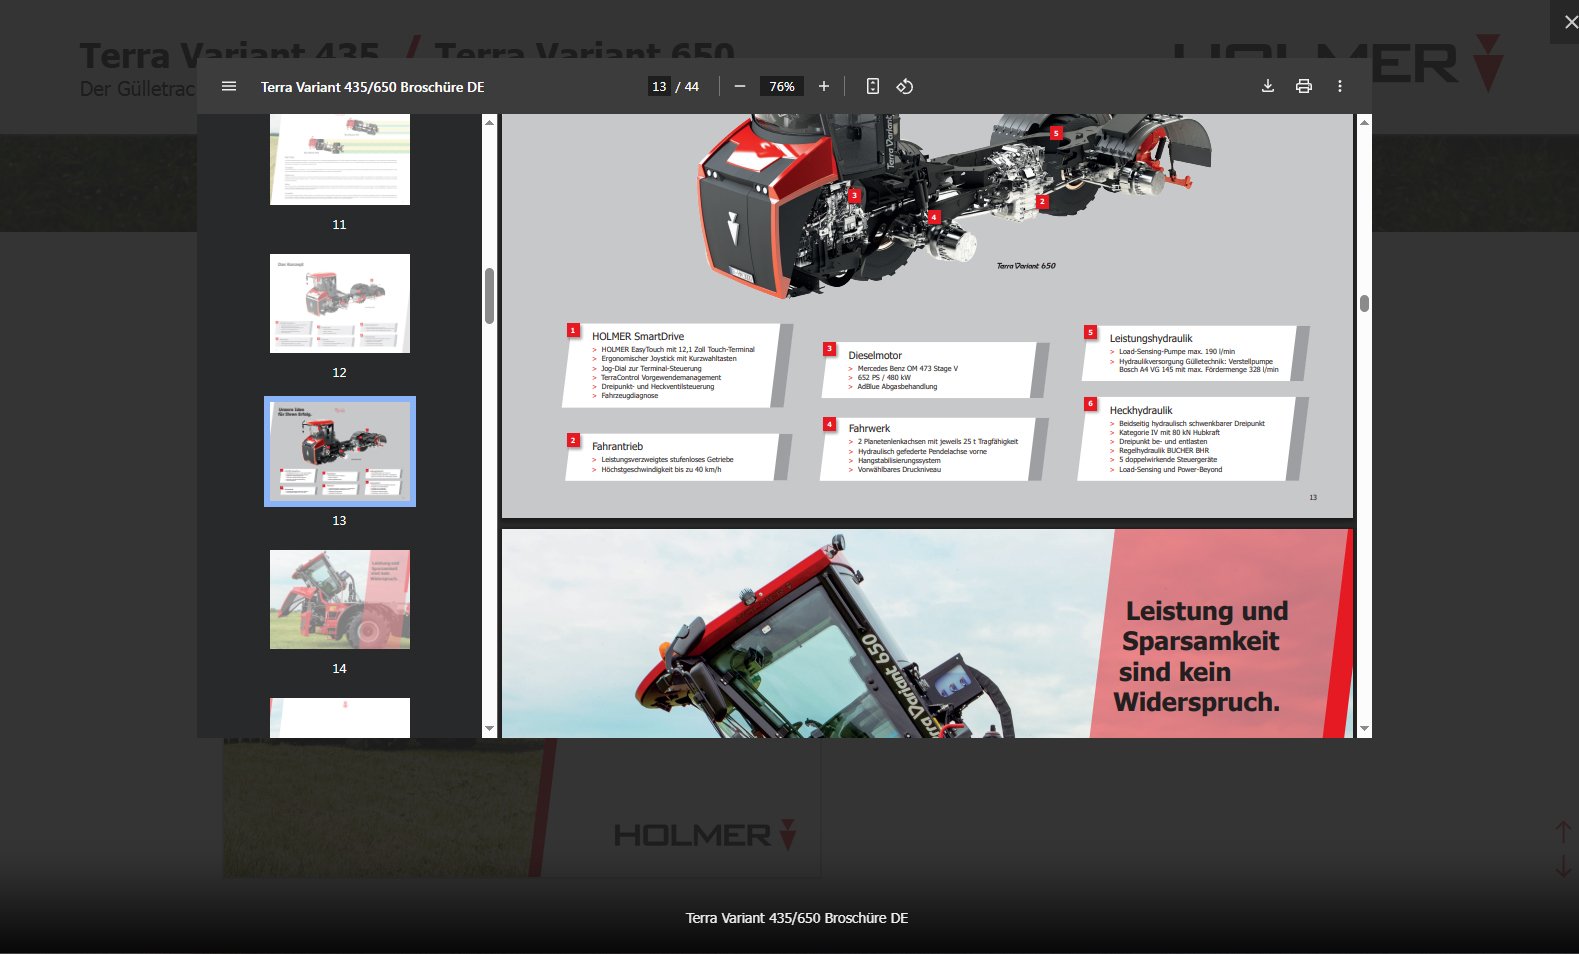Select page 12 thumbnail
1579x954 pixels.
point(340,303)
